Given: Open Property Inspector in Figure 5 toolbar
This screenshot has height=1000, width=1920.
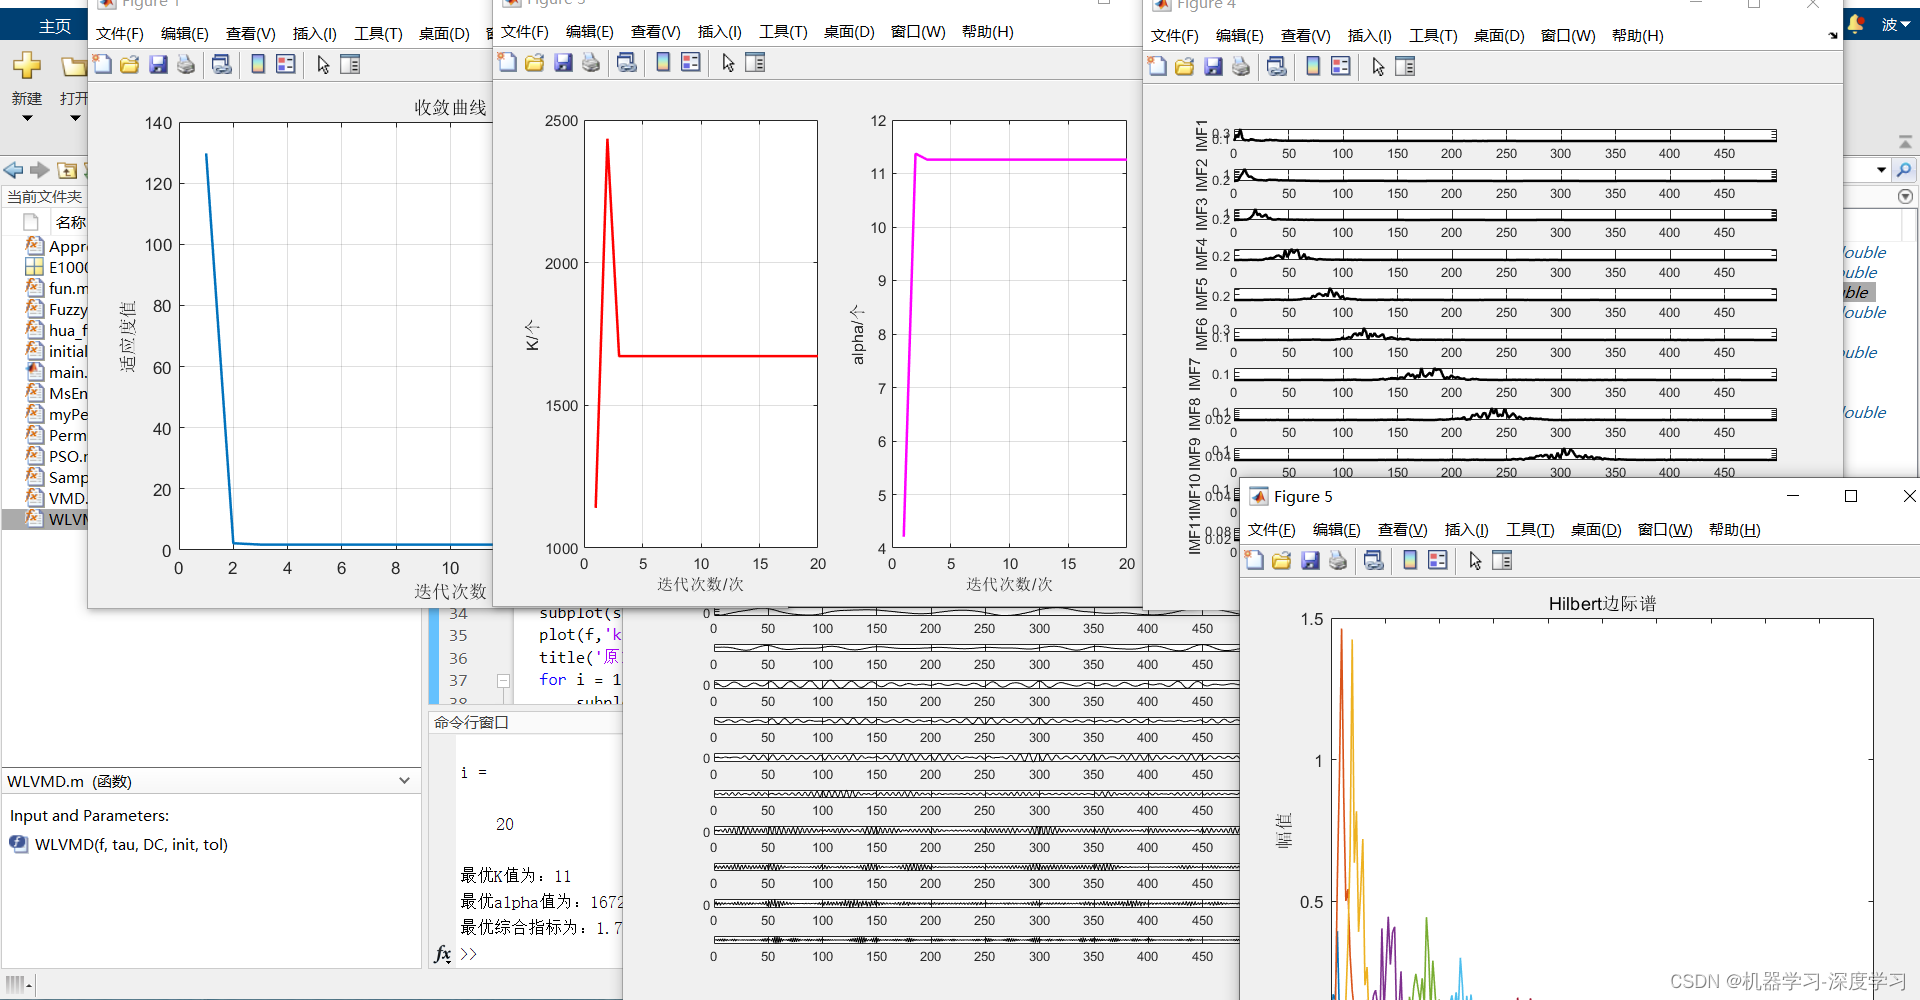Looking at the screenshot, I should [1502, 560].
